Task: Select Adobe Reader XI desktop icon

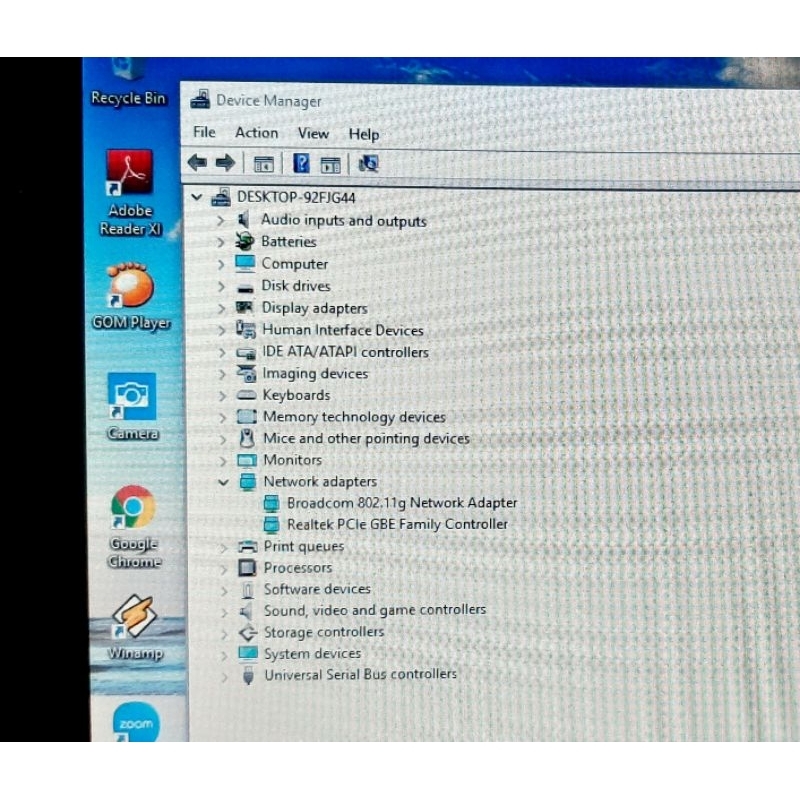Action: [130, 193]
